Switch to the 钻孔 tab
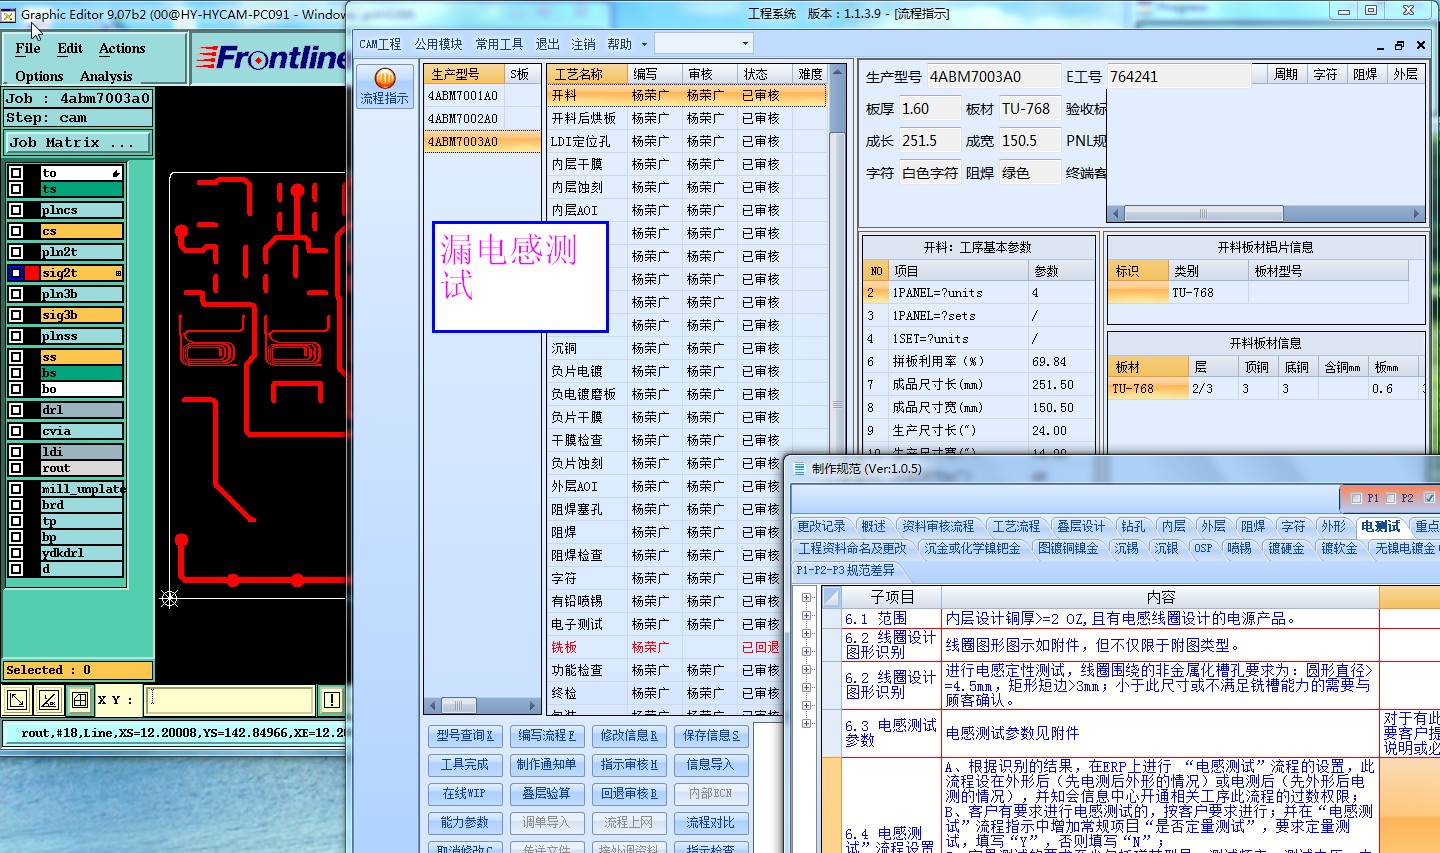This screenshot has width=1440, height=853. click(1133, 526)
